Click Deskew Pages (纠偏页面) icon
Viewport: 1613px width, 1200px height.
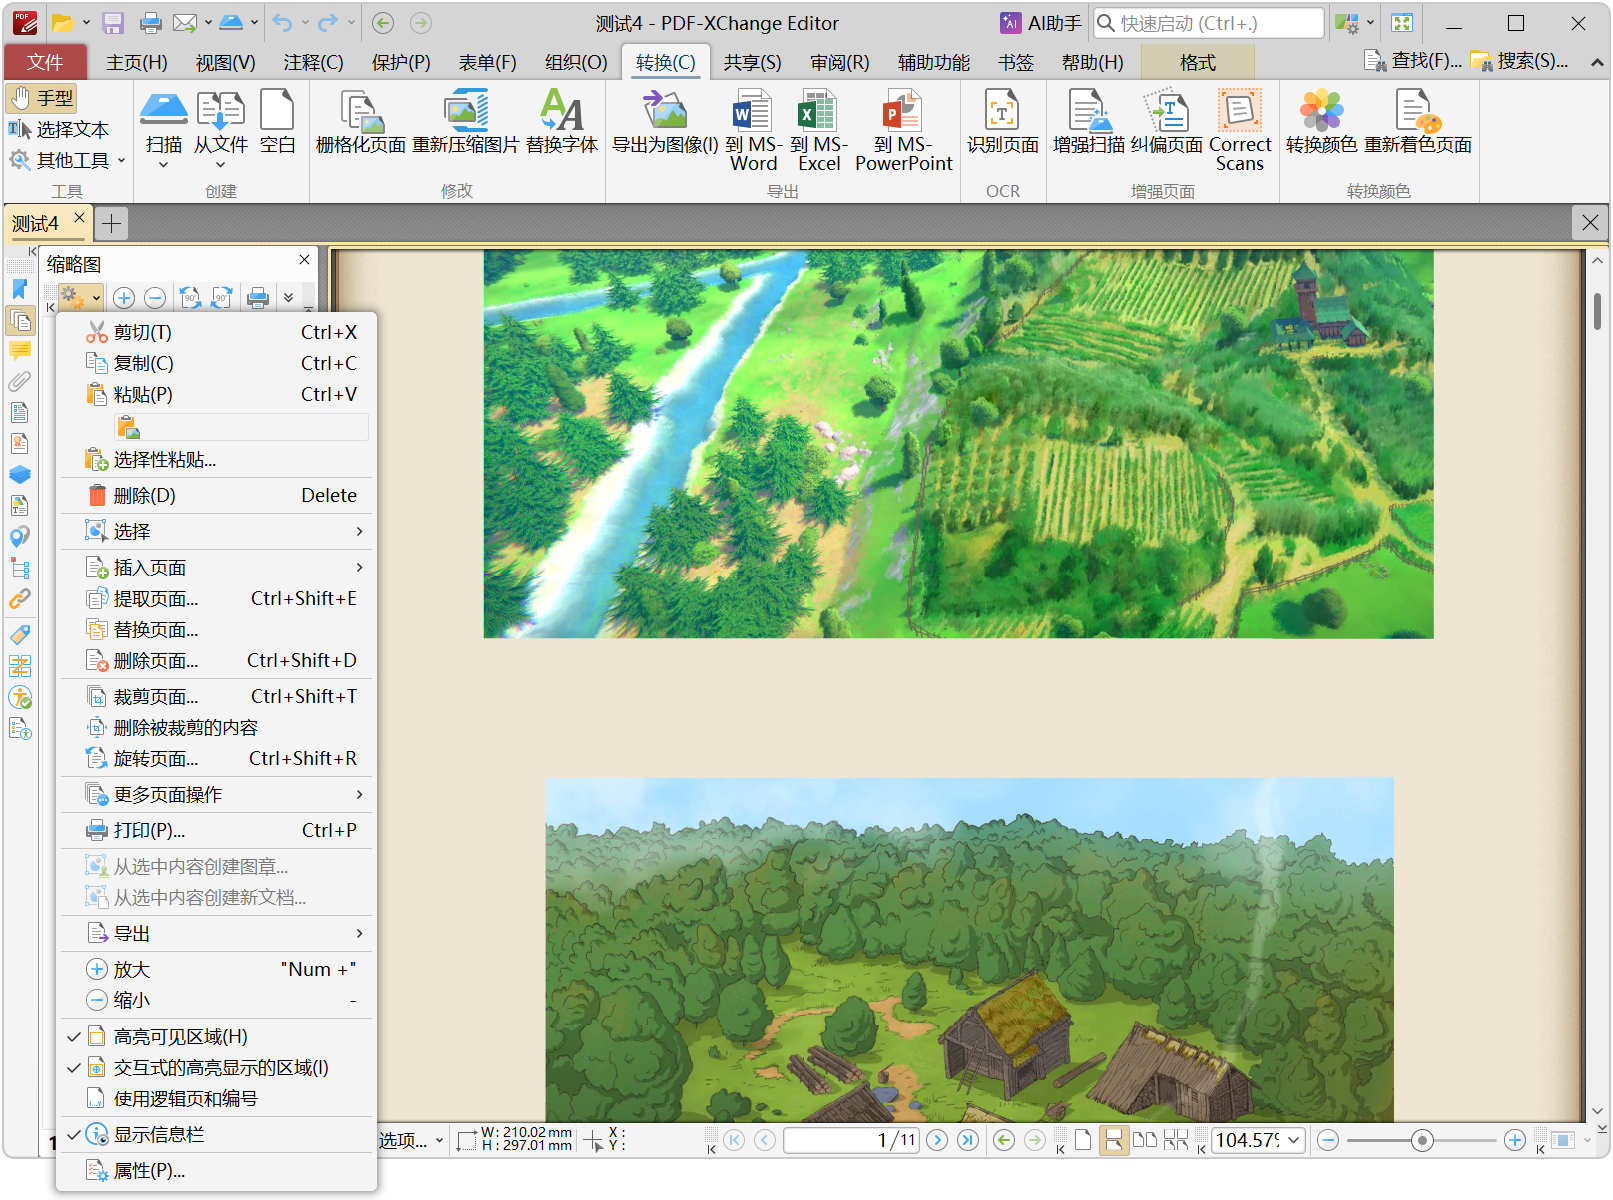1166,110
